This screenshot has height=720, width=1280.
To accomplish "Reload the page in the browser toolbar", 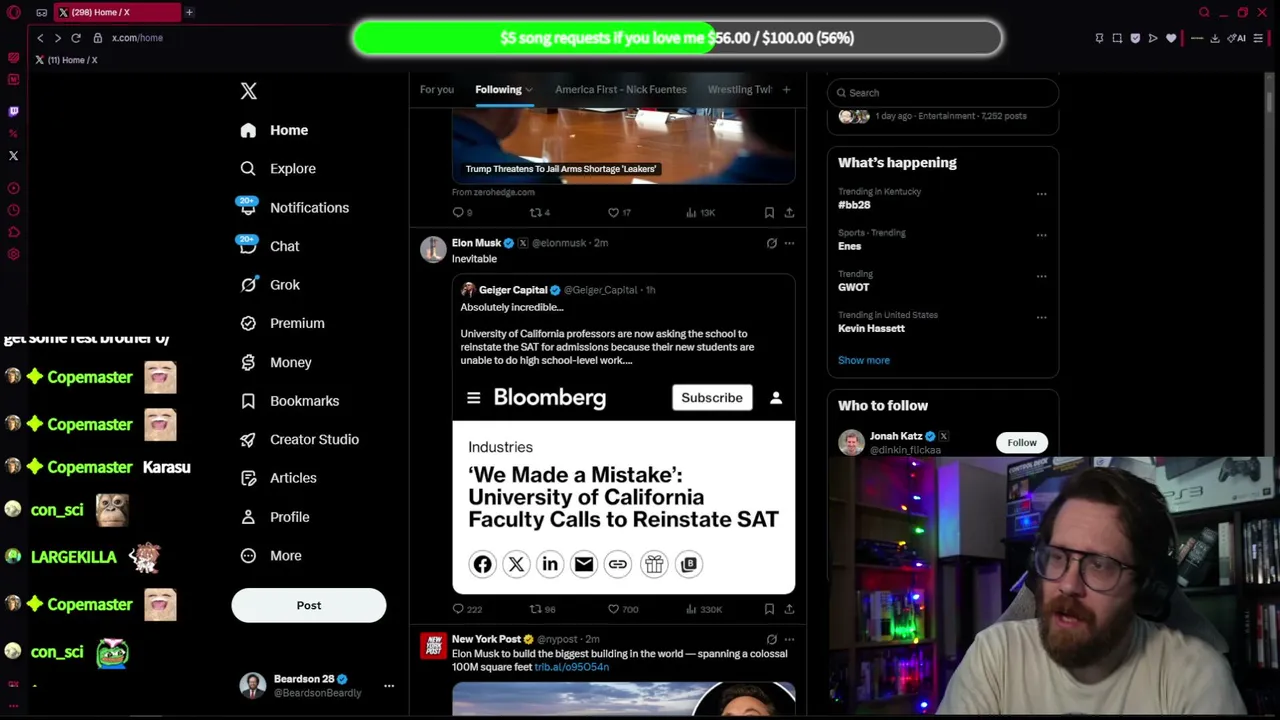I will click(75, 38).
